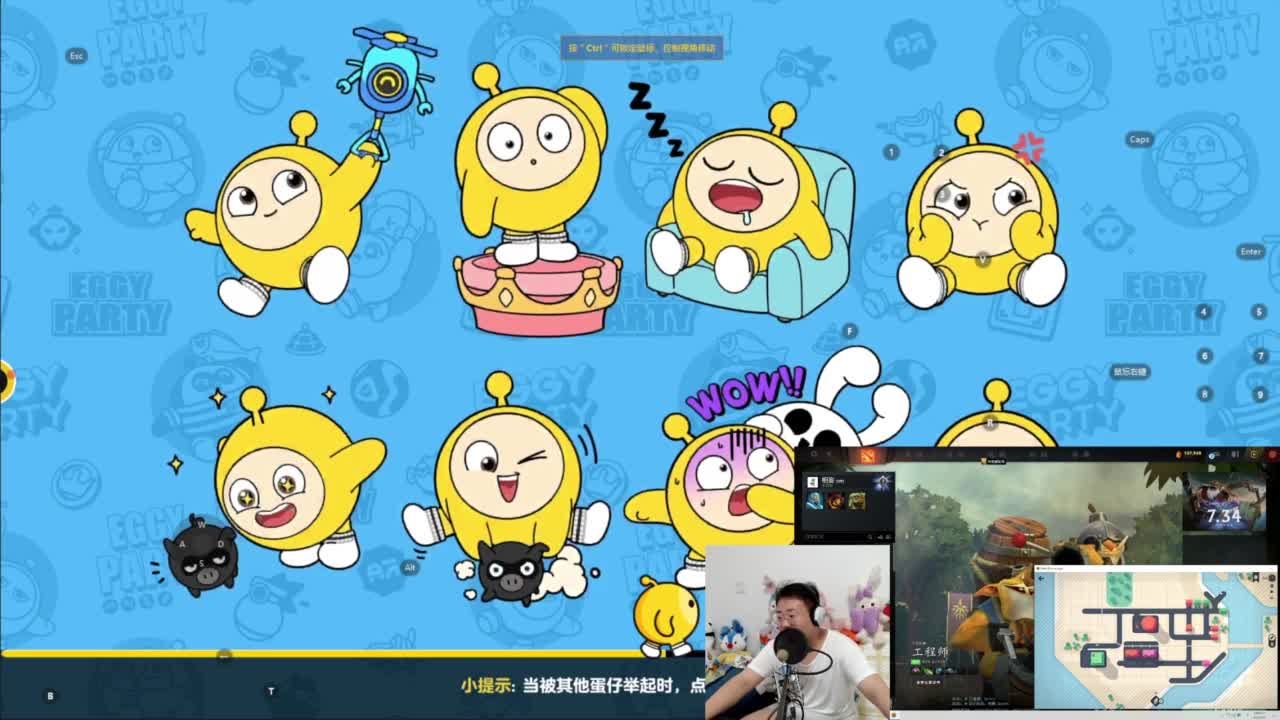Tap the A key on the pig joystick
This screenshot has height=720, width=1280.
182,544
